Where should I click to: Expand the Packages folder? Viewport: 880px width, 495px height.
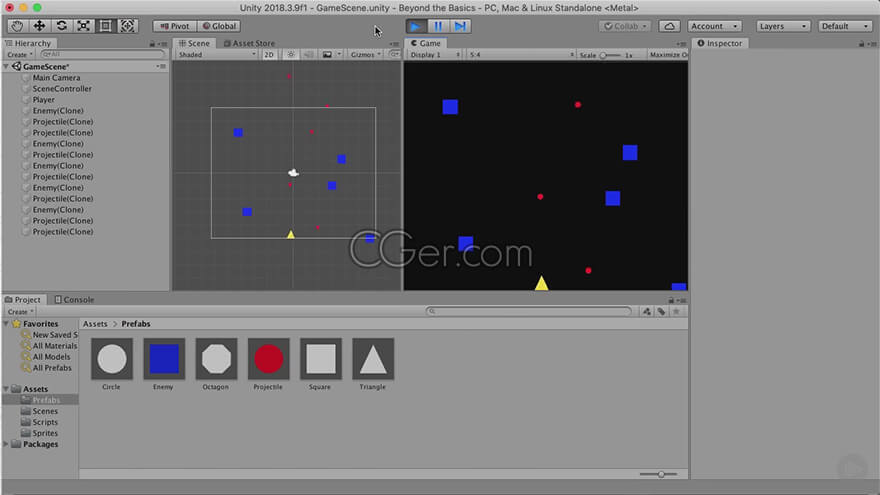click(x=6, y=444)
